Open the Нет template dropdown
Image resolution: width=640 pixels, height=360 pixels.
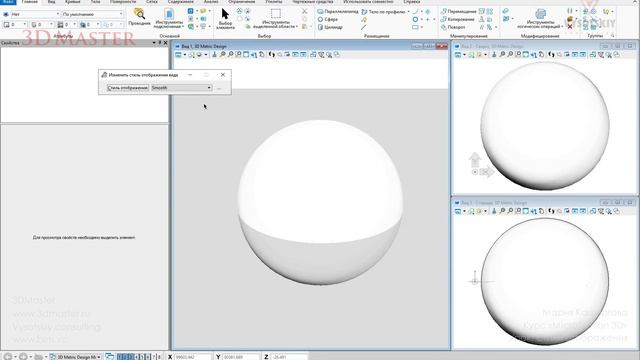pyautogui.click(x=35, y=14)
